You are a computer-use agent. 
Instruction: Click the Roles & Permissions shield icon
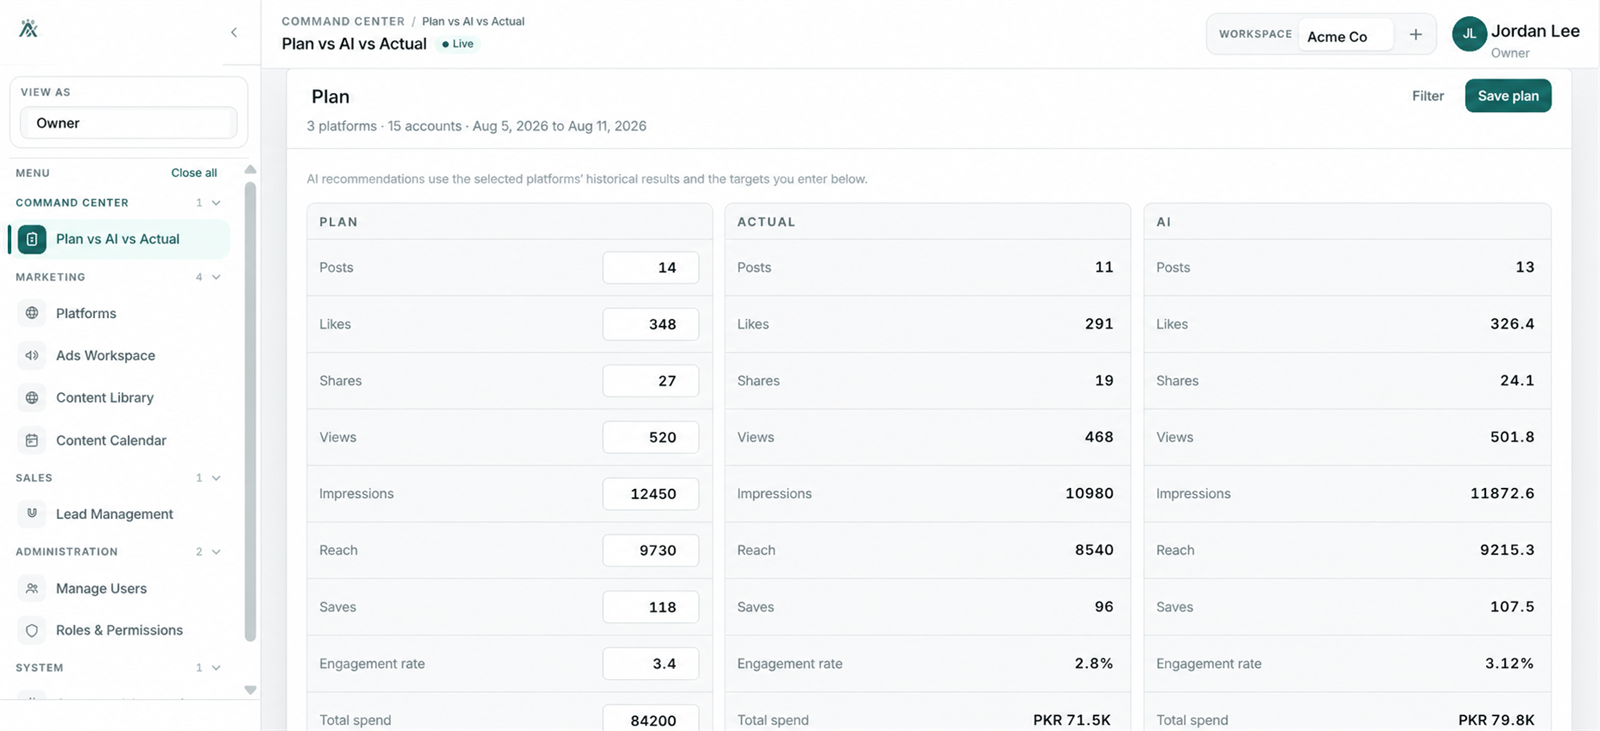point(32,631)
